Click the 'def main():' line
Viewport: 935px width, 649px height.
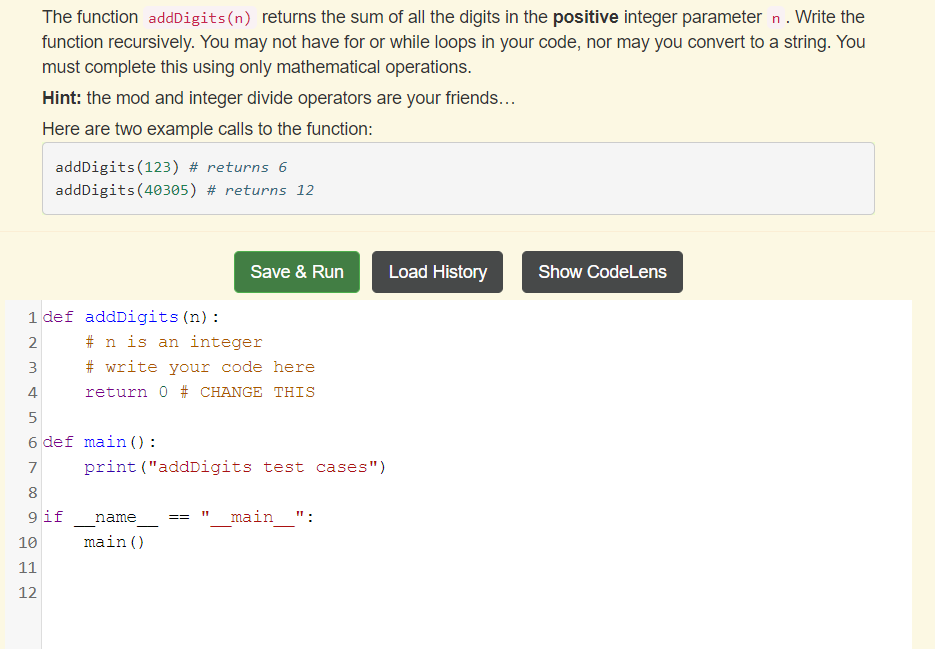[x=100, y=442]
